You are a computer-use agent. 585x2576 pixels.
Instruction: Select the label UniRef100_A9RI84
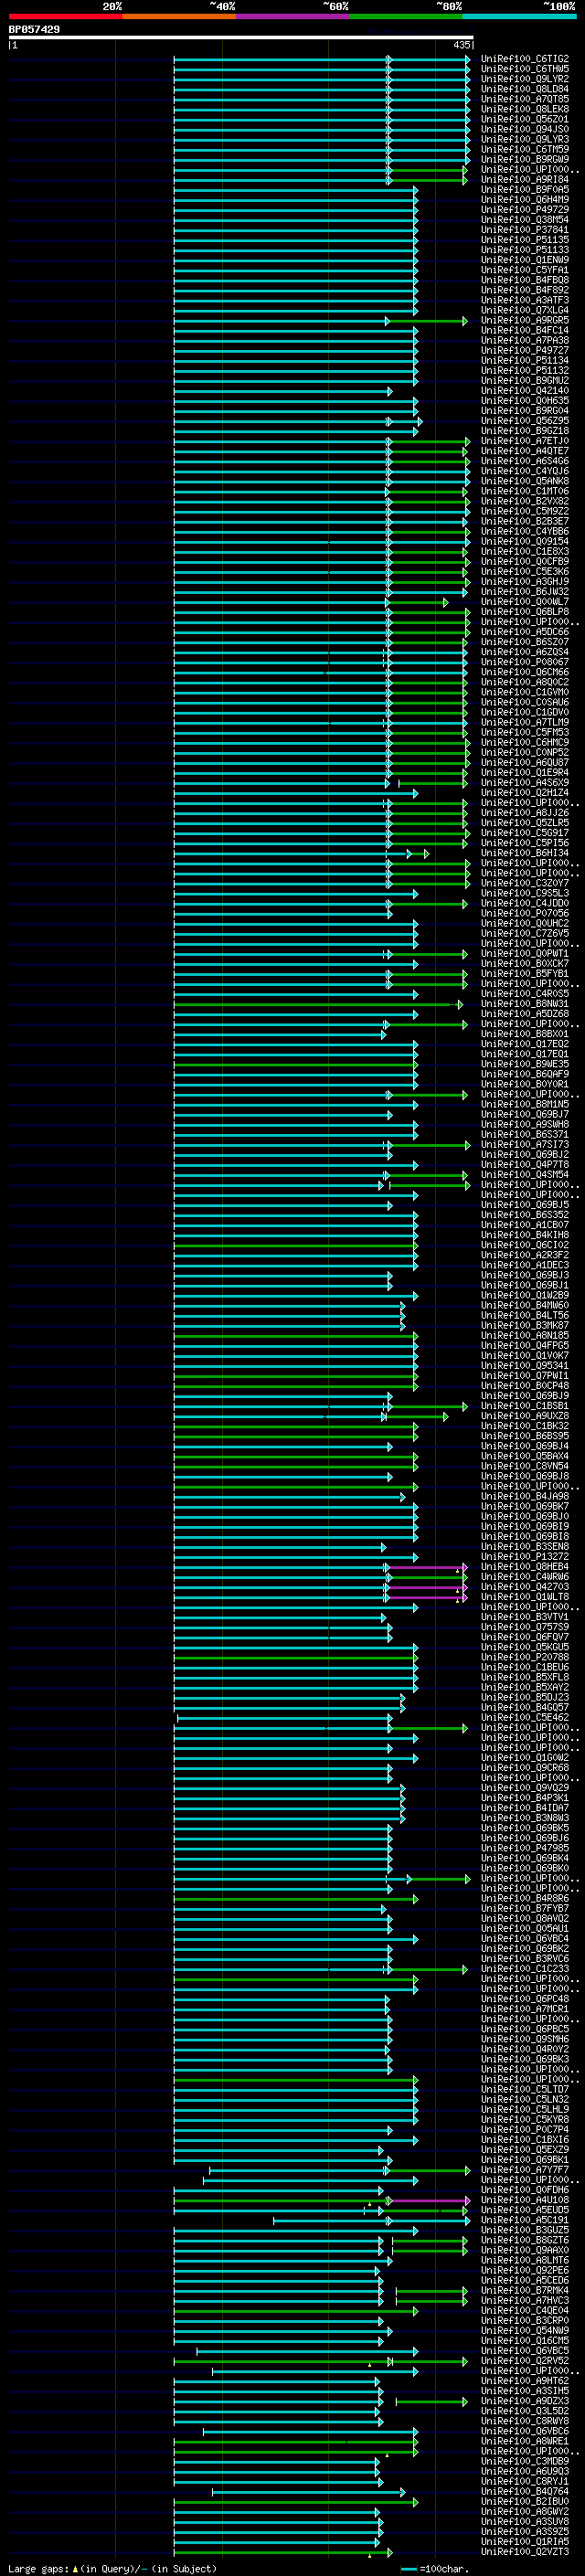click(x=524, y=180)
